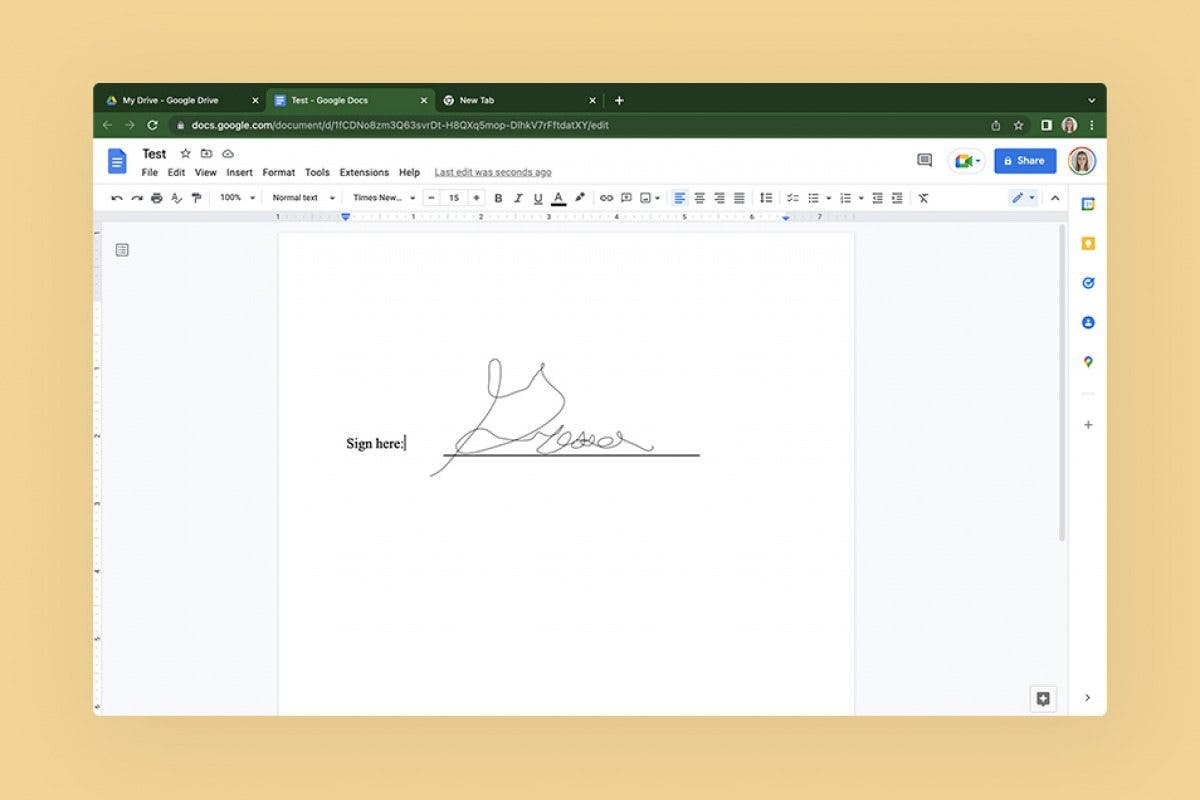
Task: Show the document outline icon
Action: point(122,250)
